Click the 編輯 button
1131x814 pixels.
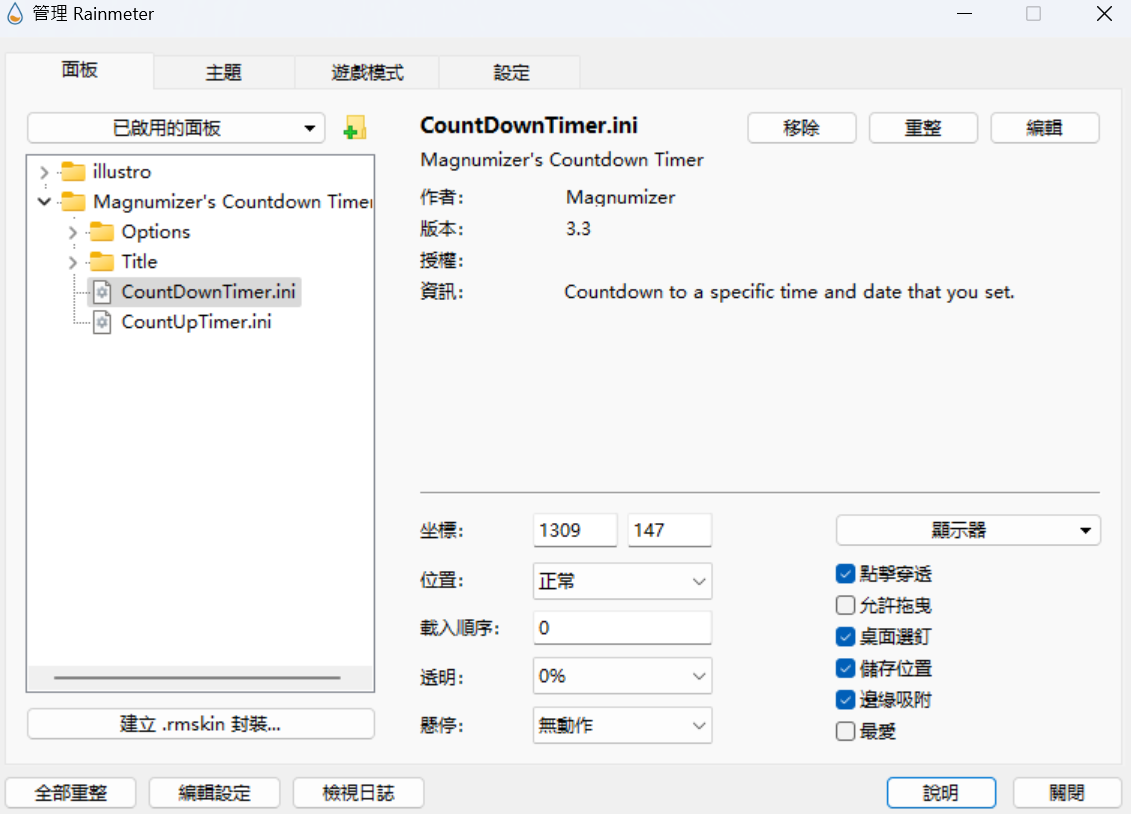point(1044,128)
